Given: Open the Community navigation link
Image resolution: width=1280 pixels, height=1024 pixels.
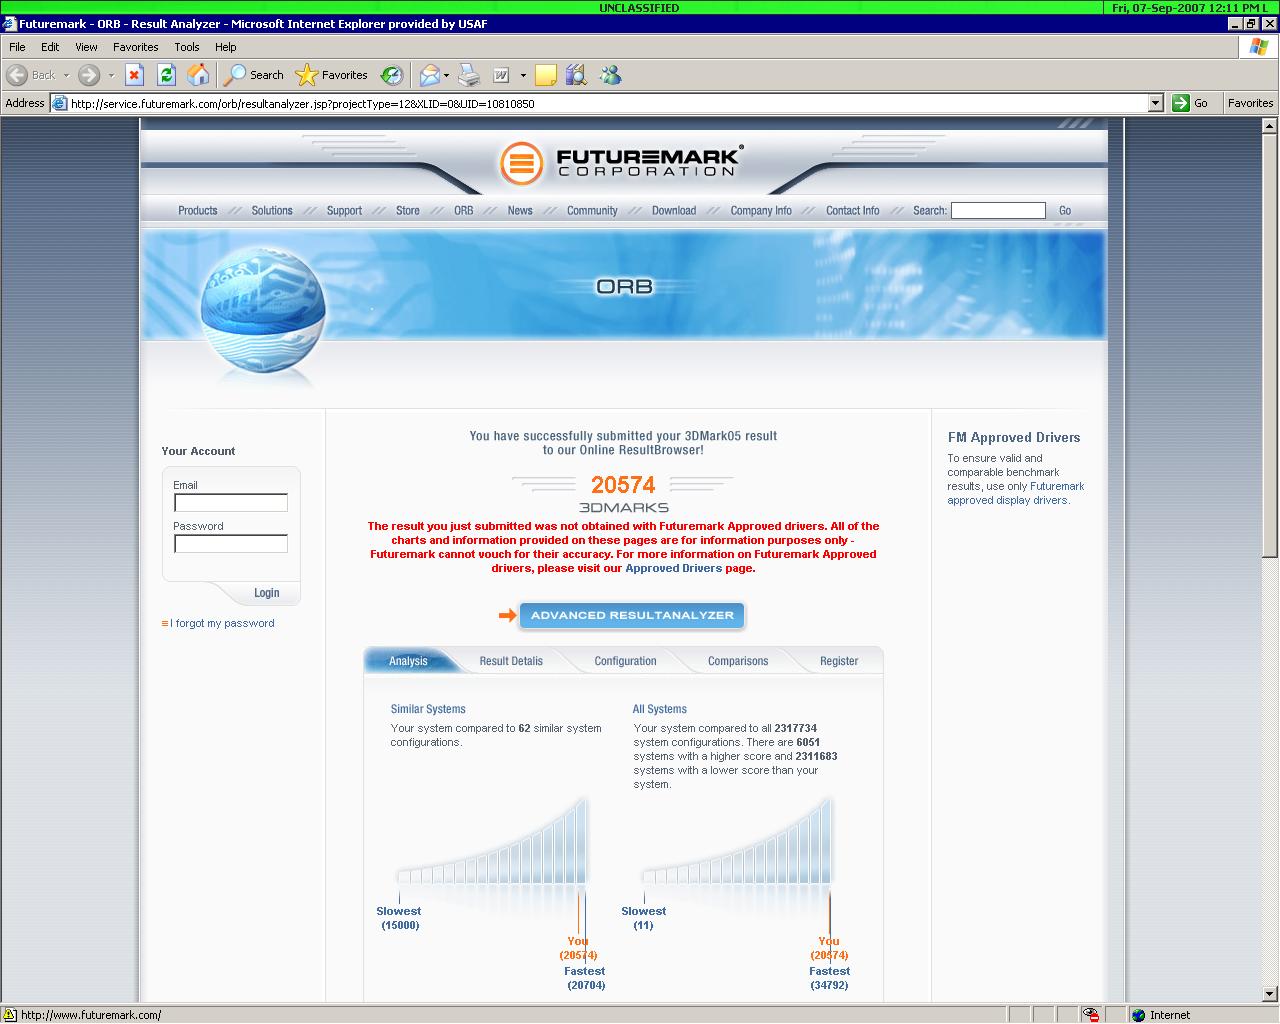Looking at the screenshot, I should 592,211.
